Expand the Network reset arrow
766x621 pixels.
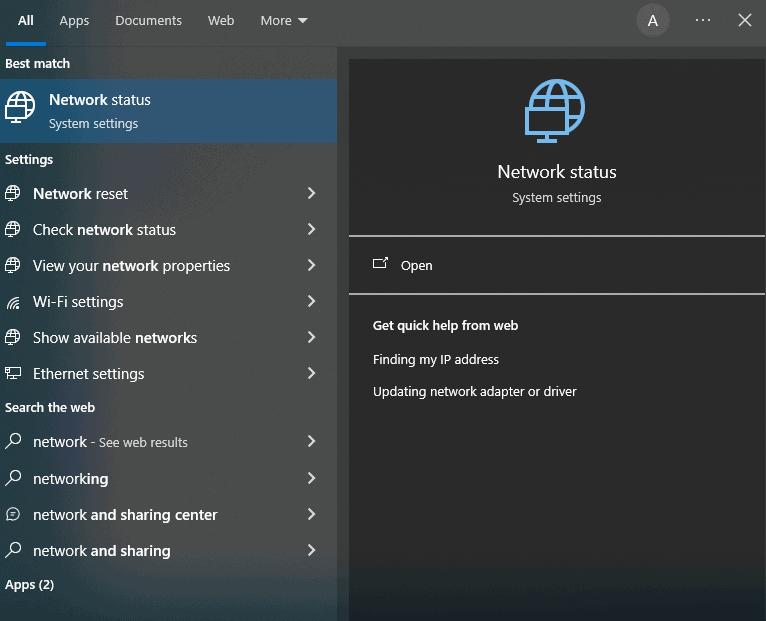[x=311, y=194]
